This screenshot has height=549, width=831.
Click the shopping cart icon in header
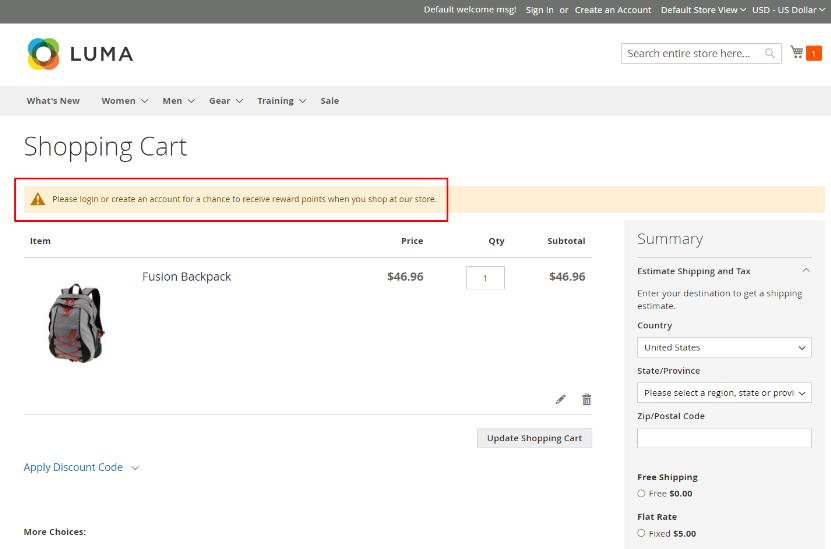pyautogui.click(x=797, y=52)
